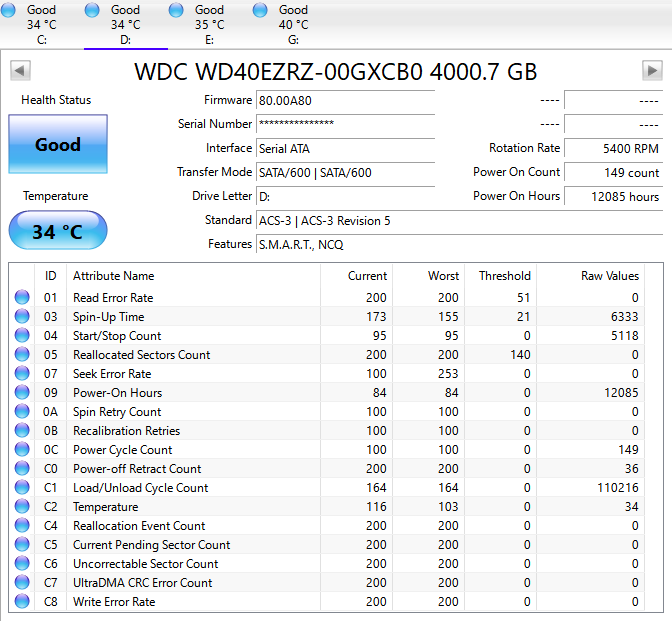This screenshot has width=672, height=621.
Task: Click status orb of Reallocation Event Count row
Action: pyautogui.click(x=22, y=525)
